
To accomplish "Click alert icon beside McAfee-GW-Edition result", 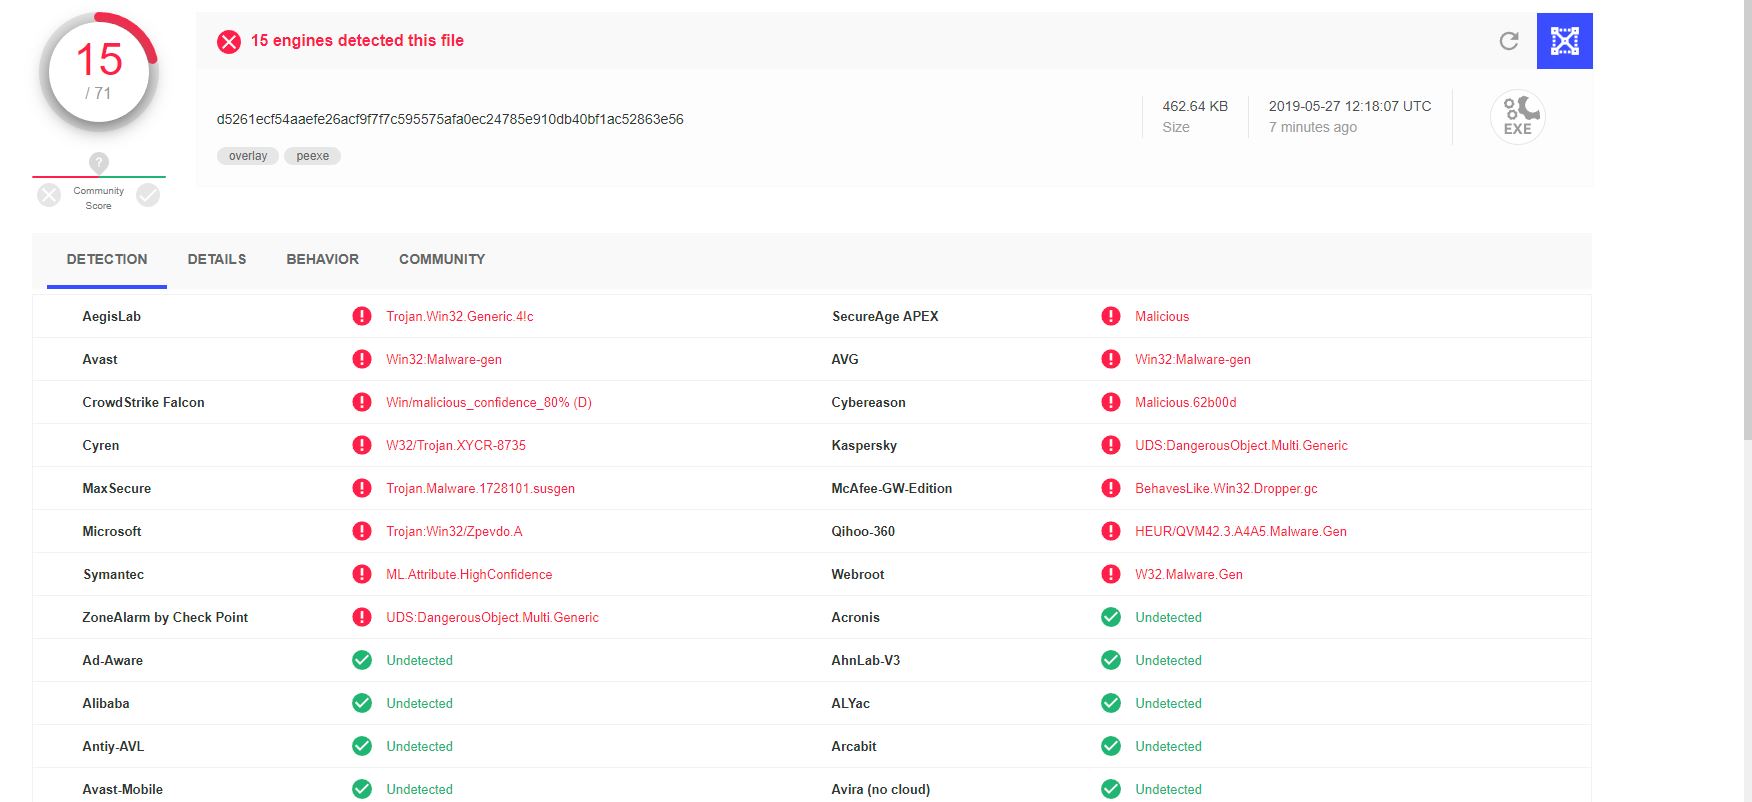I will [1111, 488].
